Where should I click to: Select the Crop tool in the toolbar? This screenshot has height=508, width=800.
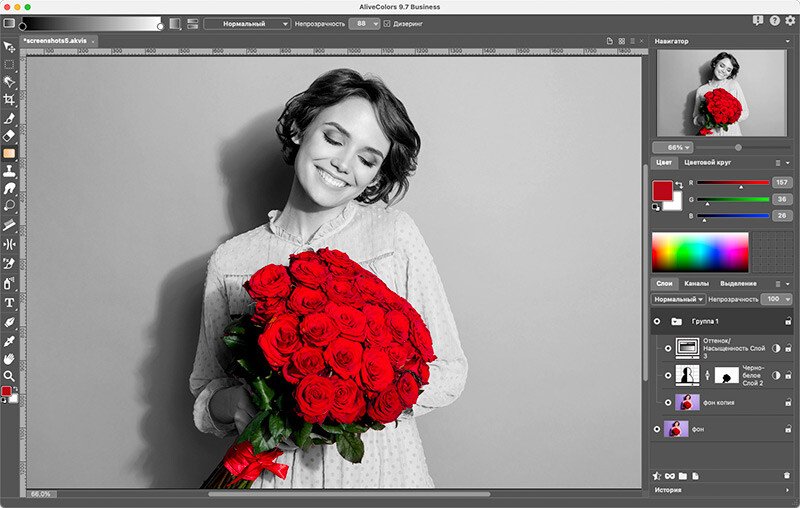pos(9,100)
